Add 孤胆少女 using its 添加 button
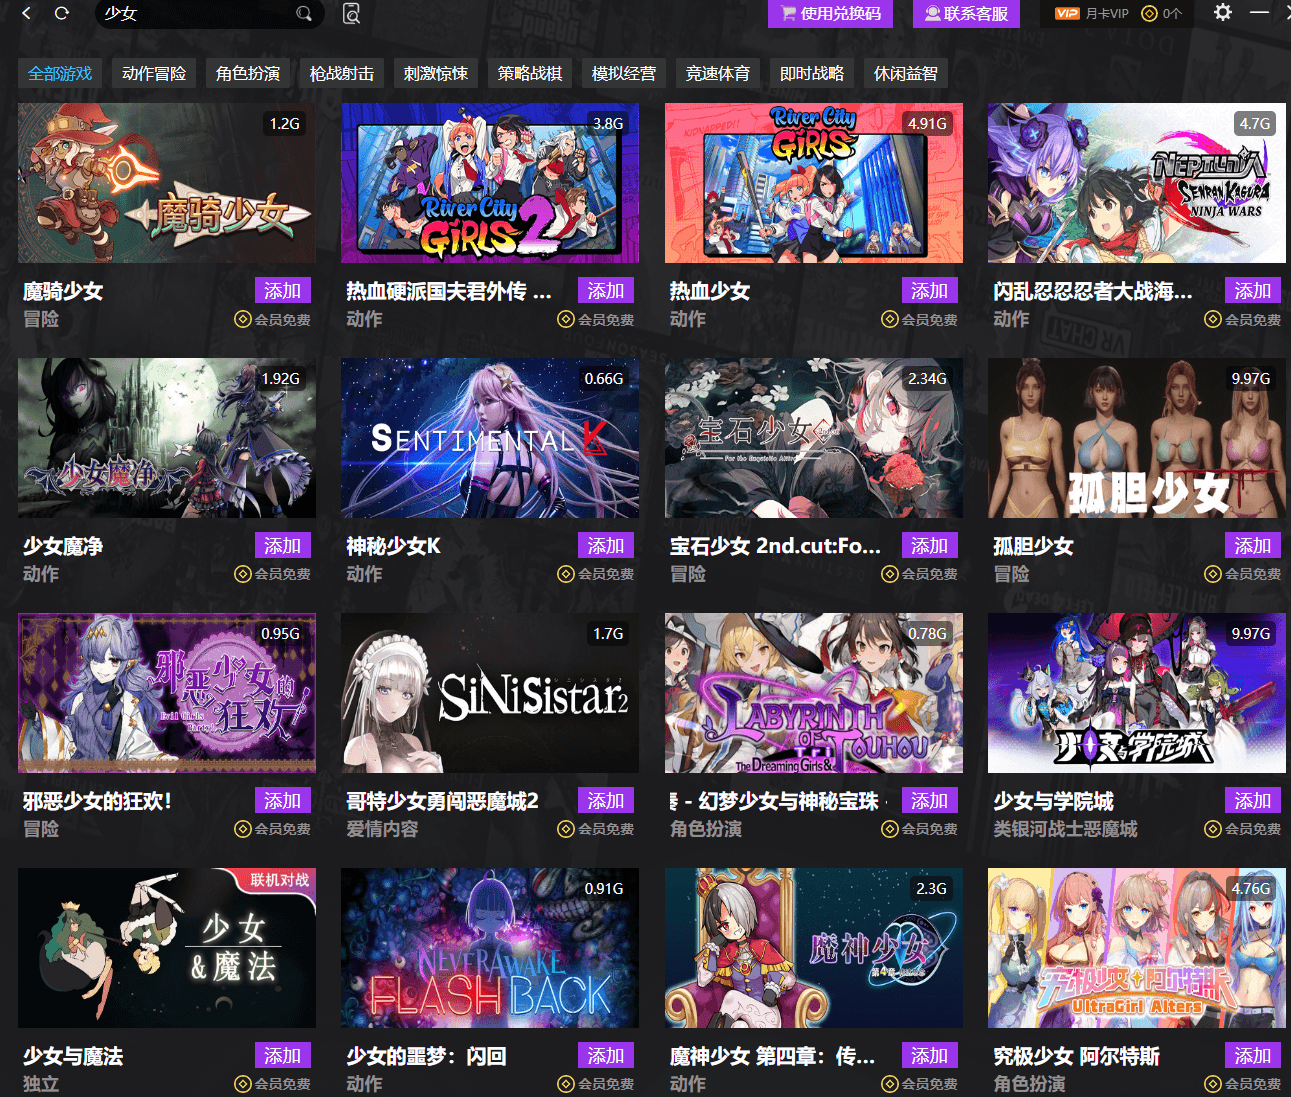Screen dimensions: 1291x1097 [1253, 545]
